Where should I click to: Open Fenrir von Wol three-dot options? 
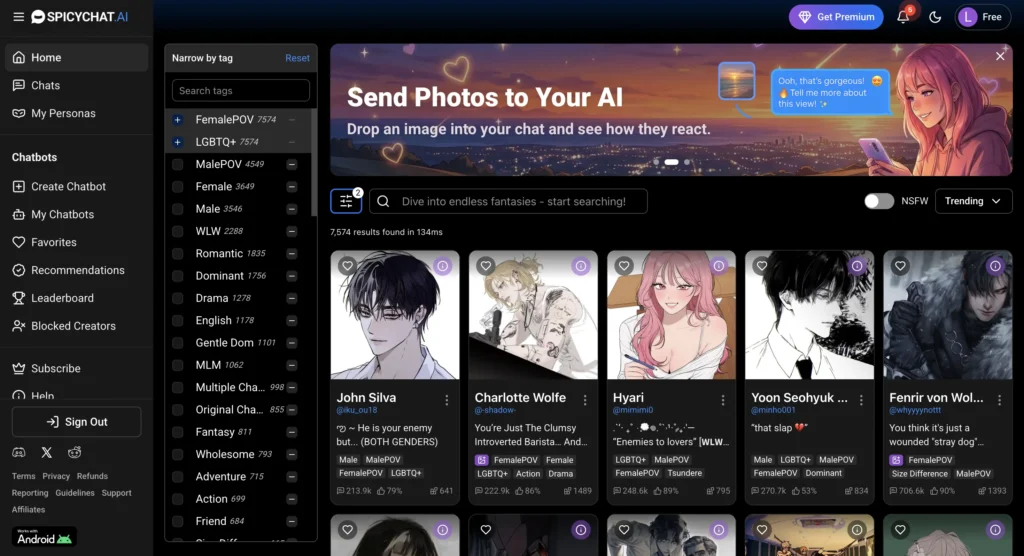[x=999, y=401]
